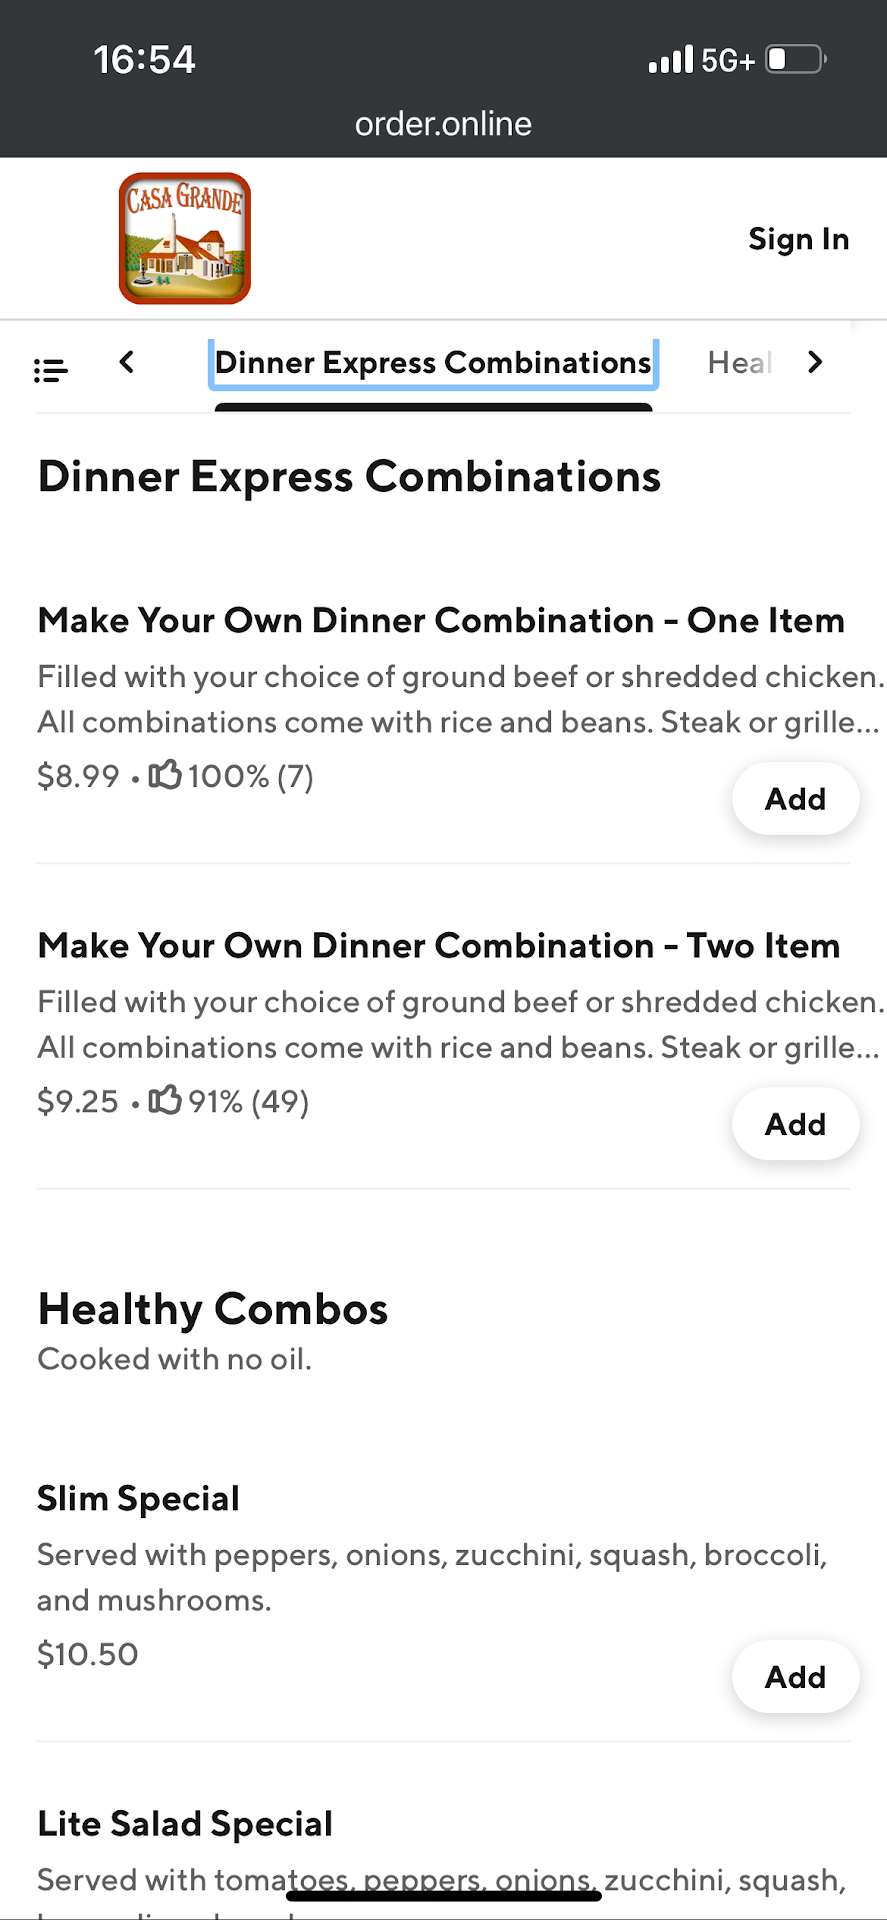Open the Sign In link
This screenshot has height=1920, width=887.
pyautogui.click(x=798, y=239)
